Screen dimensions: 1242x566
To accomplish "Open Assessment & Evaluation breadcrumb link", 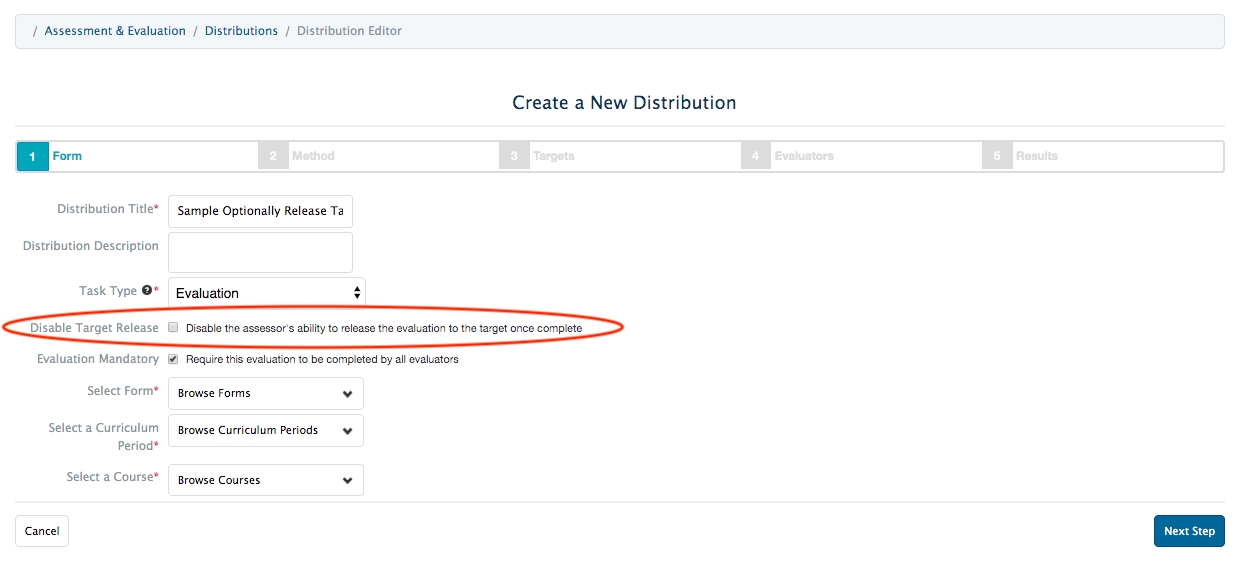I will 115,31.
